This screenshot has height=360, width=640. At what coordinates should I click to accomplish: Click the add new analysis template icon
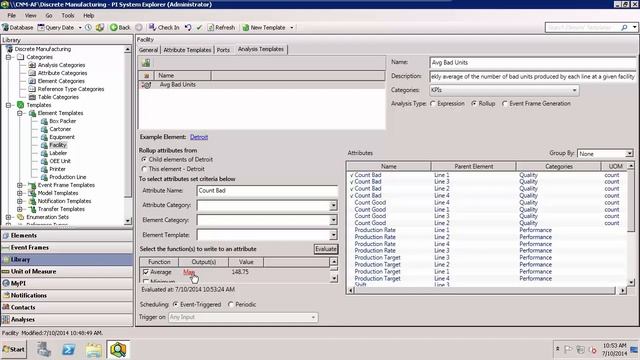pyautogui.click(x=146, y=63)
